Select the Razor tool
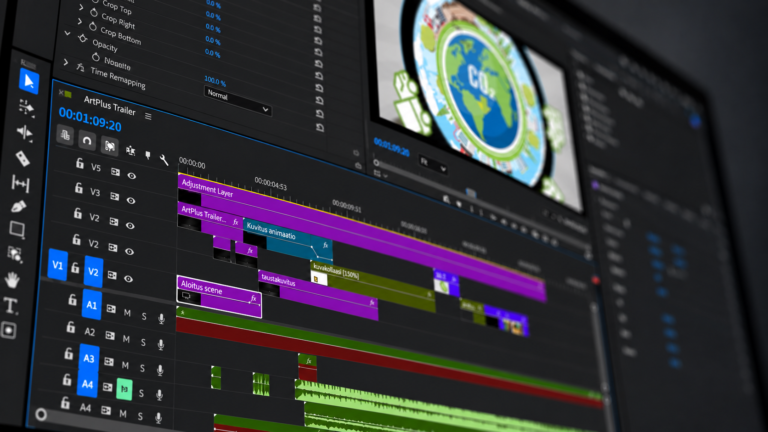 point(22,158)
